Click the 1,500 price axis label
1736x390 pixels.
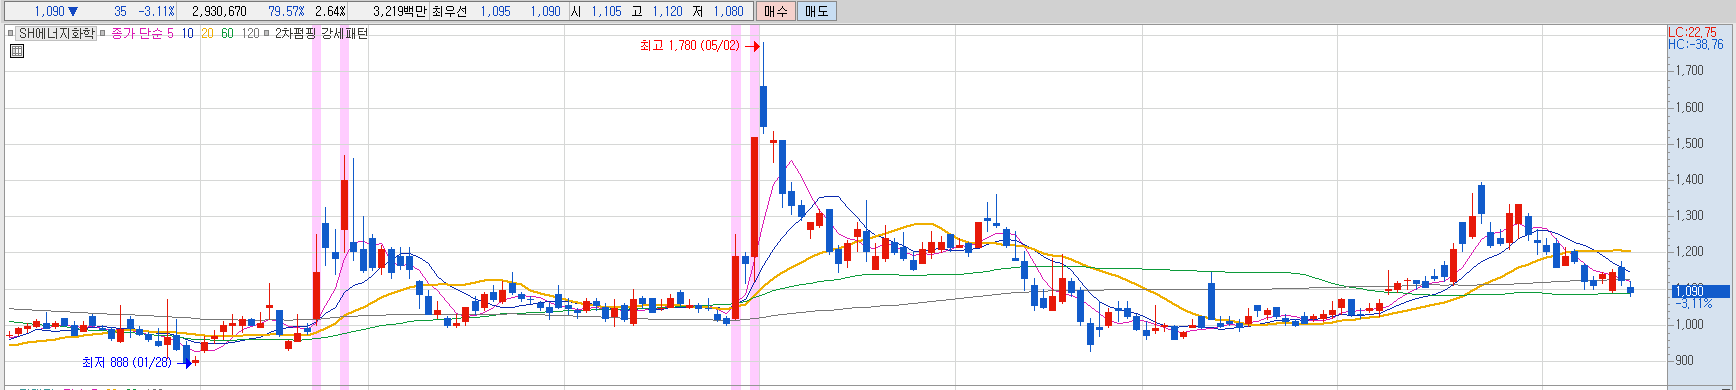click(x=1689, y=144)
